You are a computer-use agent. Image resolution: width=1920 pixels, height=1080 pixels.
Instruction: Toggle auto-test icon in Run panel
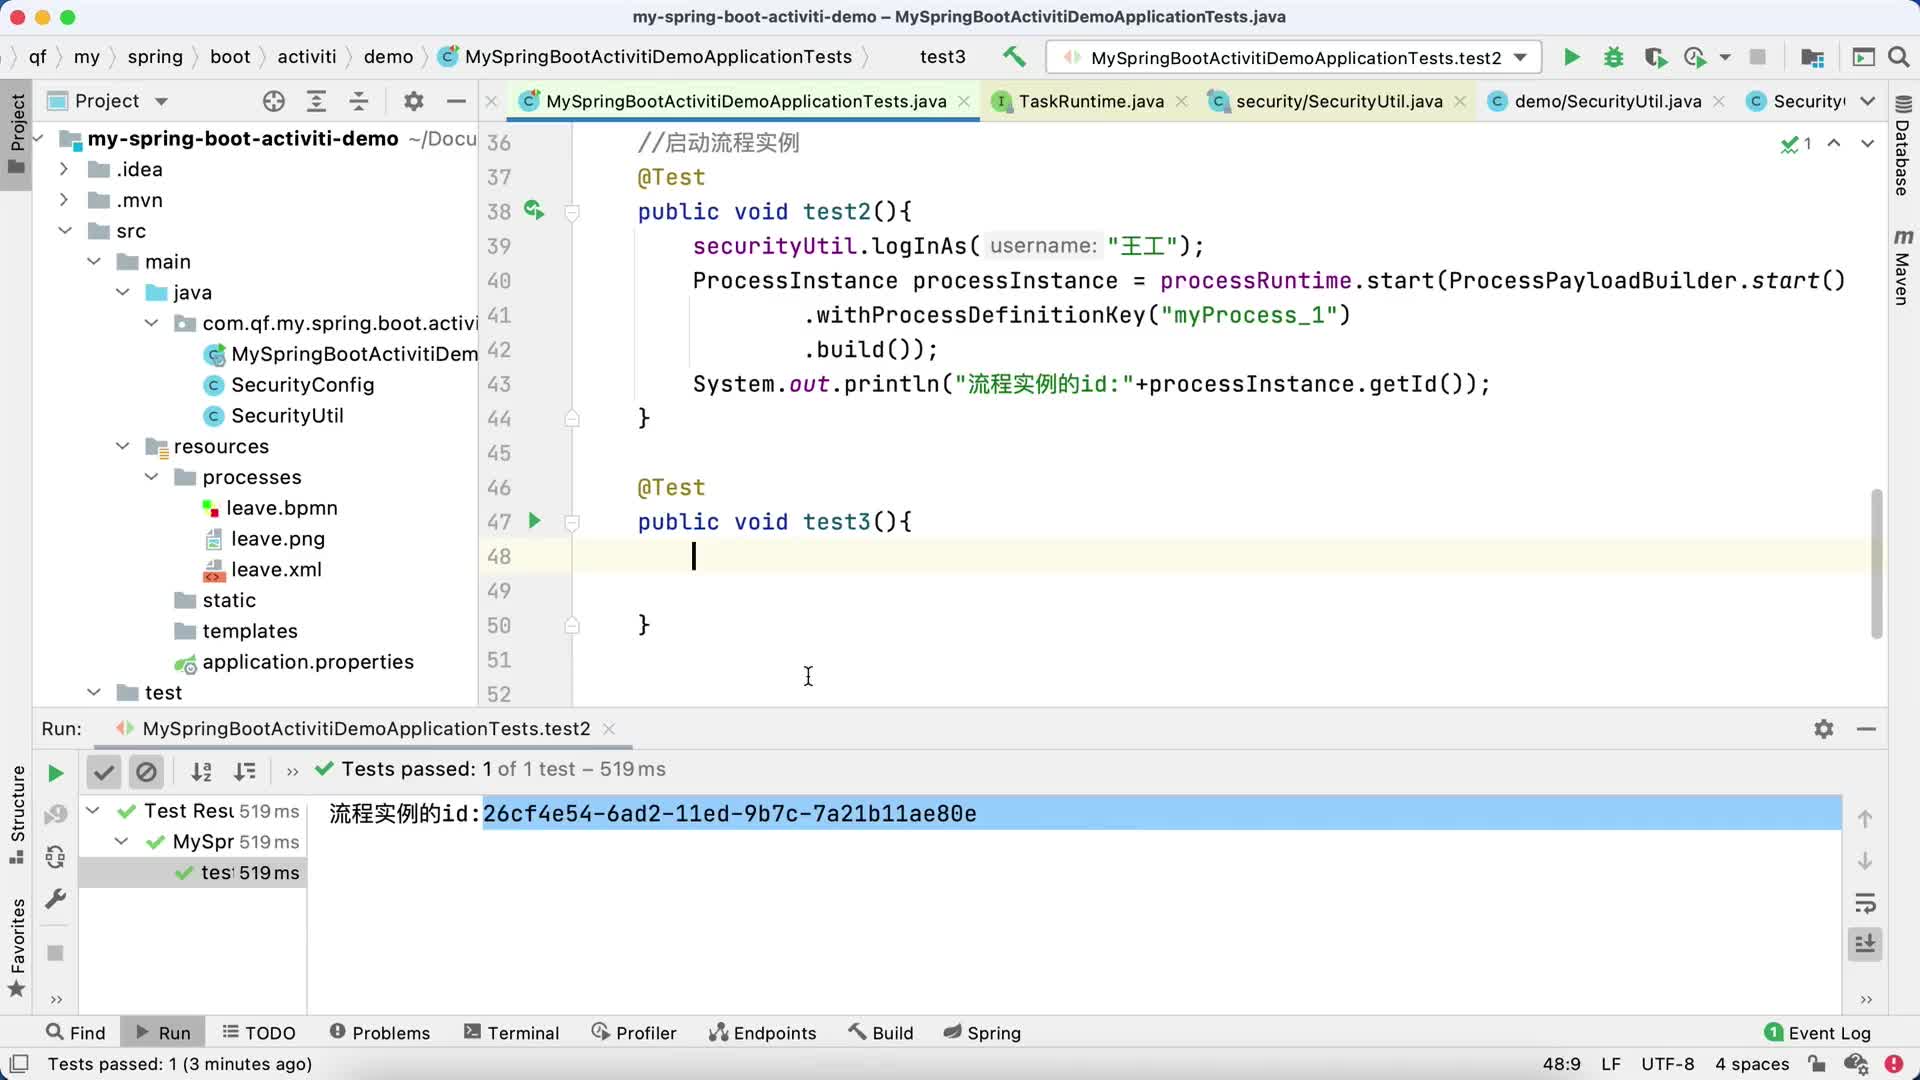[55, 857]
